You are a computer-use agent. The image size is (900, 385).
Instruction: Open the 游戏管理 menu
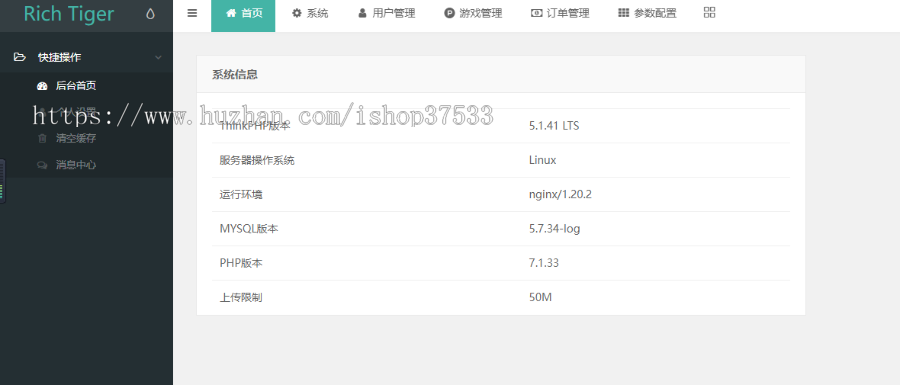click(x=473, y=13)
